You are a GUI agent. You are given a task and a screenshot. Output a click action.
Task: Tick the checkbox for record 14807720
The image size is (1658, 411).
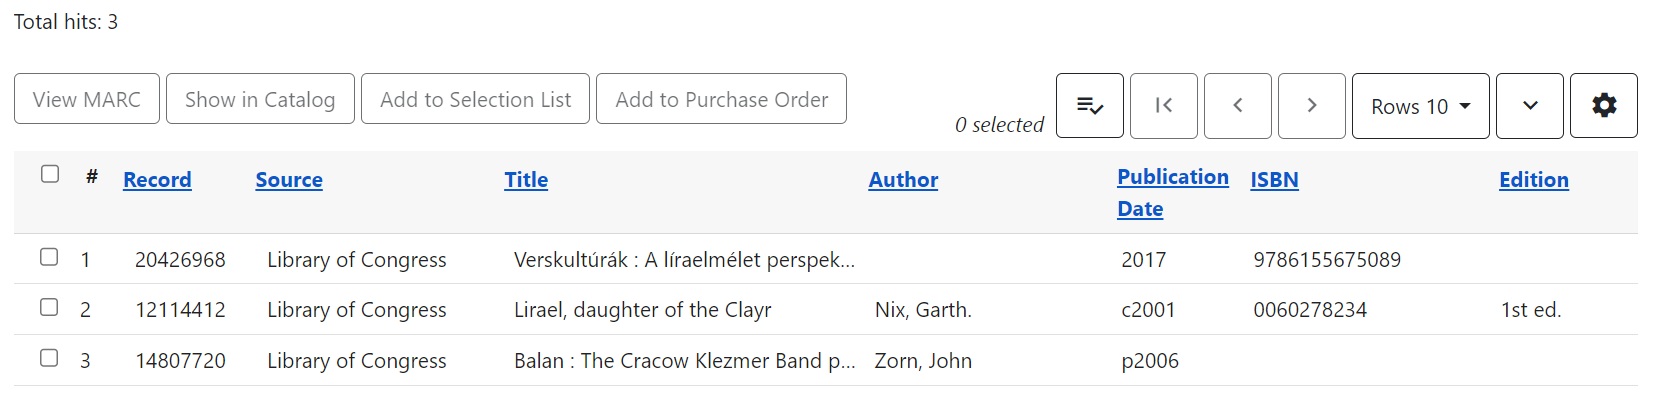tap(49, 358)
